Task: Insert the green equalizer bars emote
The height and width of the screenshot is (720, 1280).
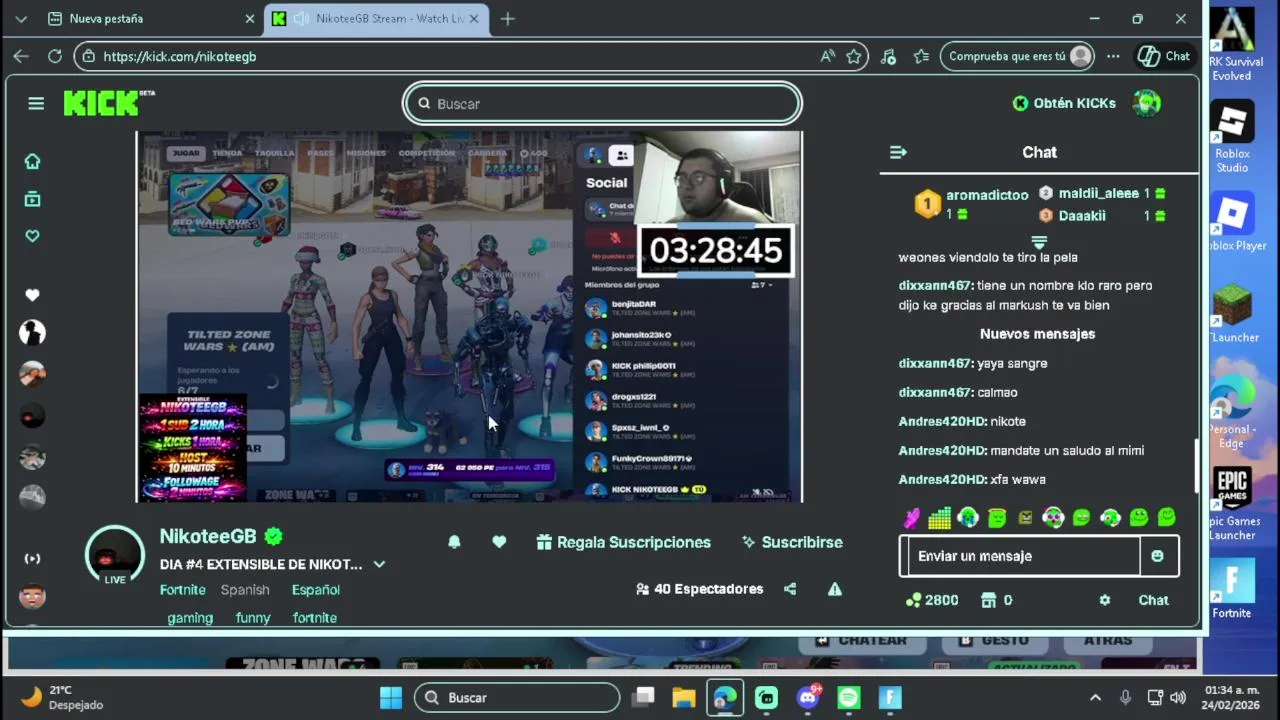Action: click(x=939, y=518)
